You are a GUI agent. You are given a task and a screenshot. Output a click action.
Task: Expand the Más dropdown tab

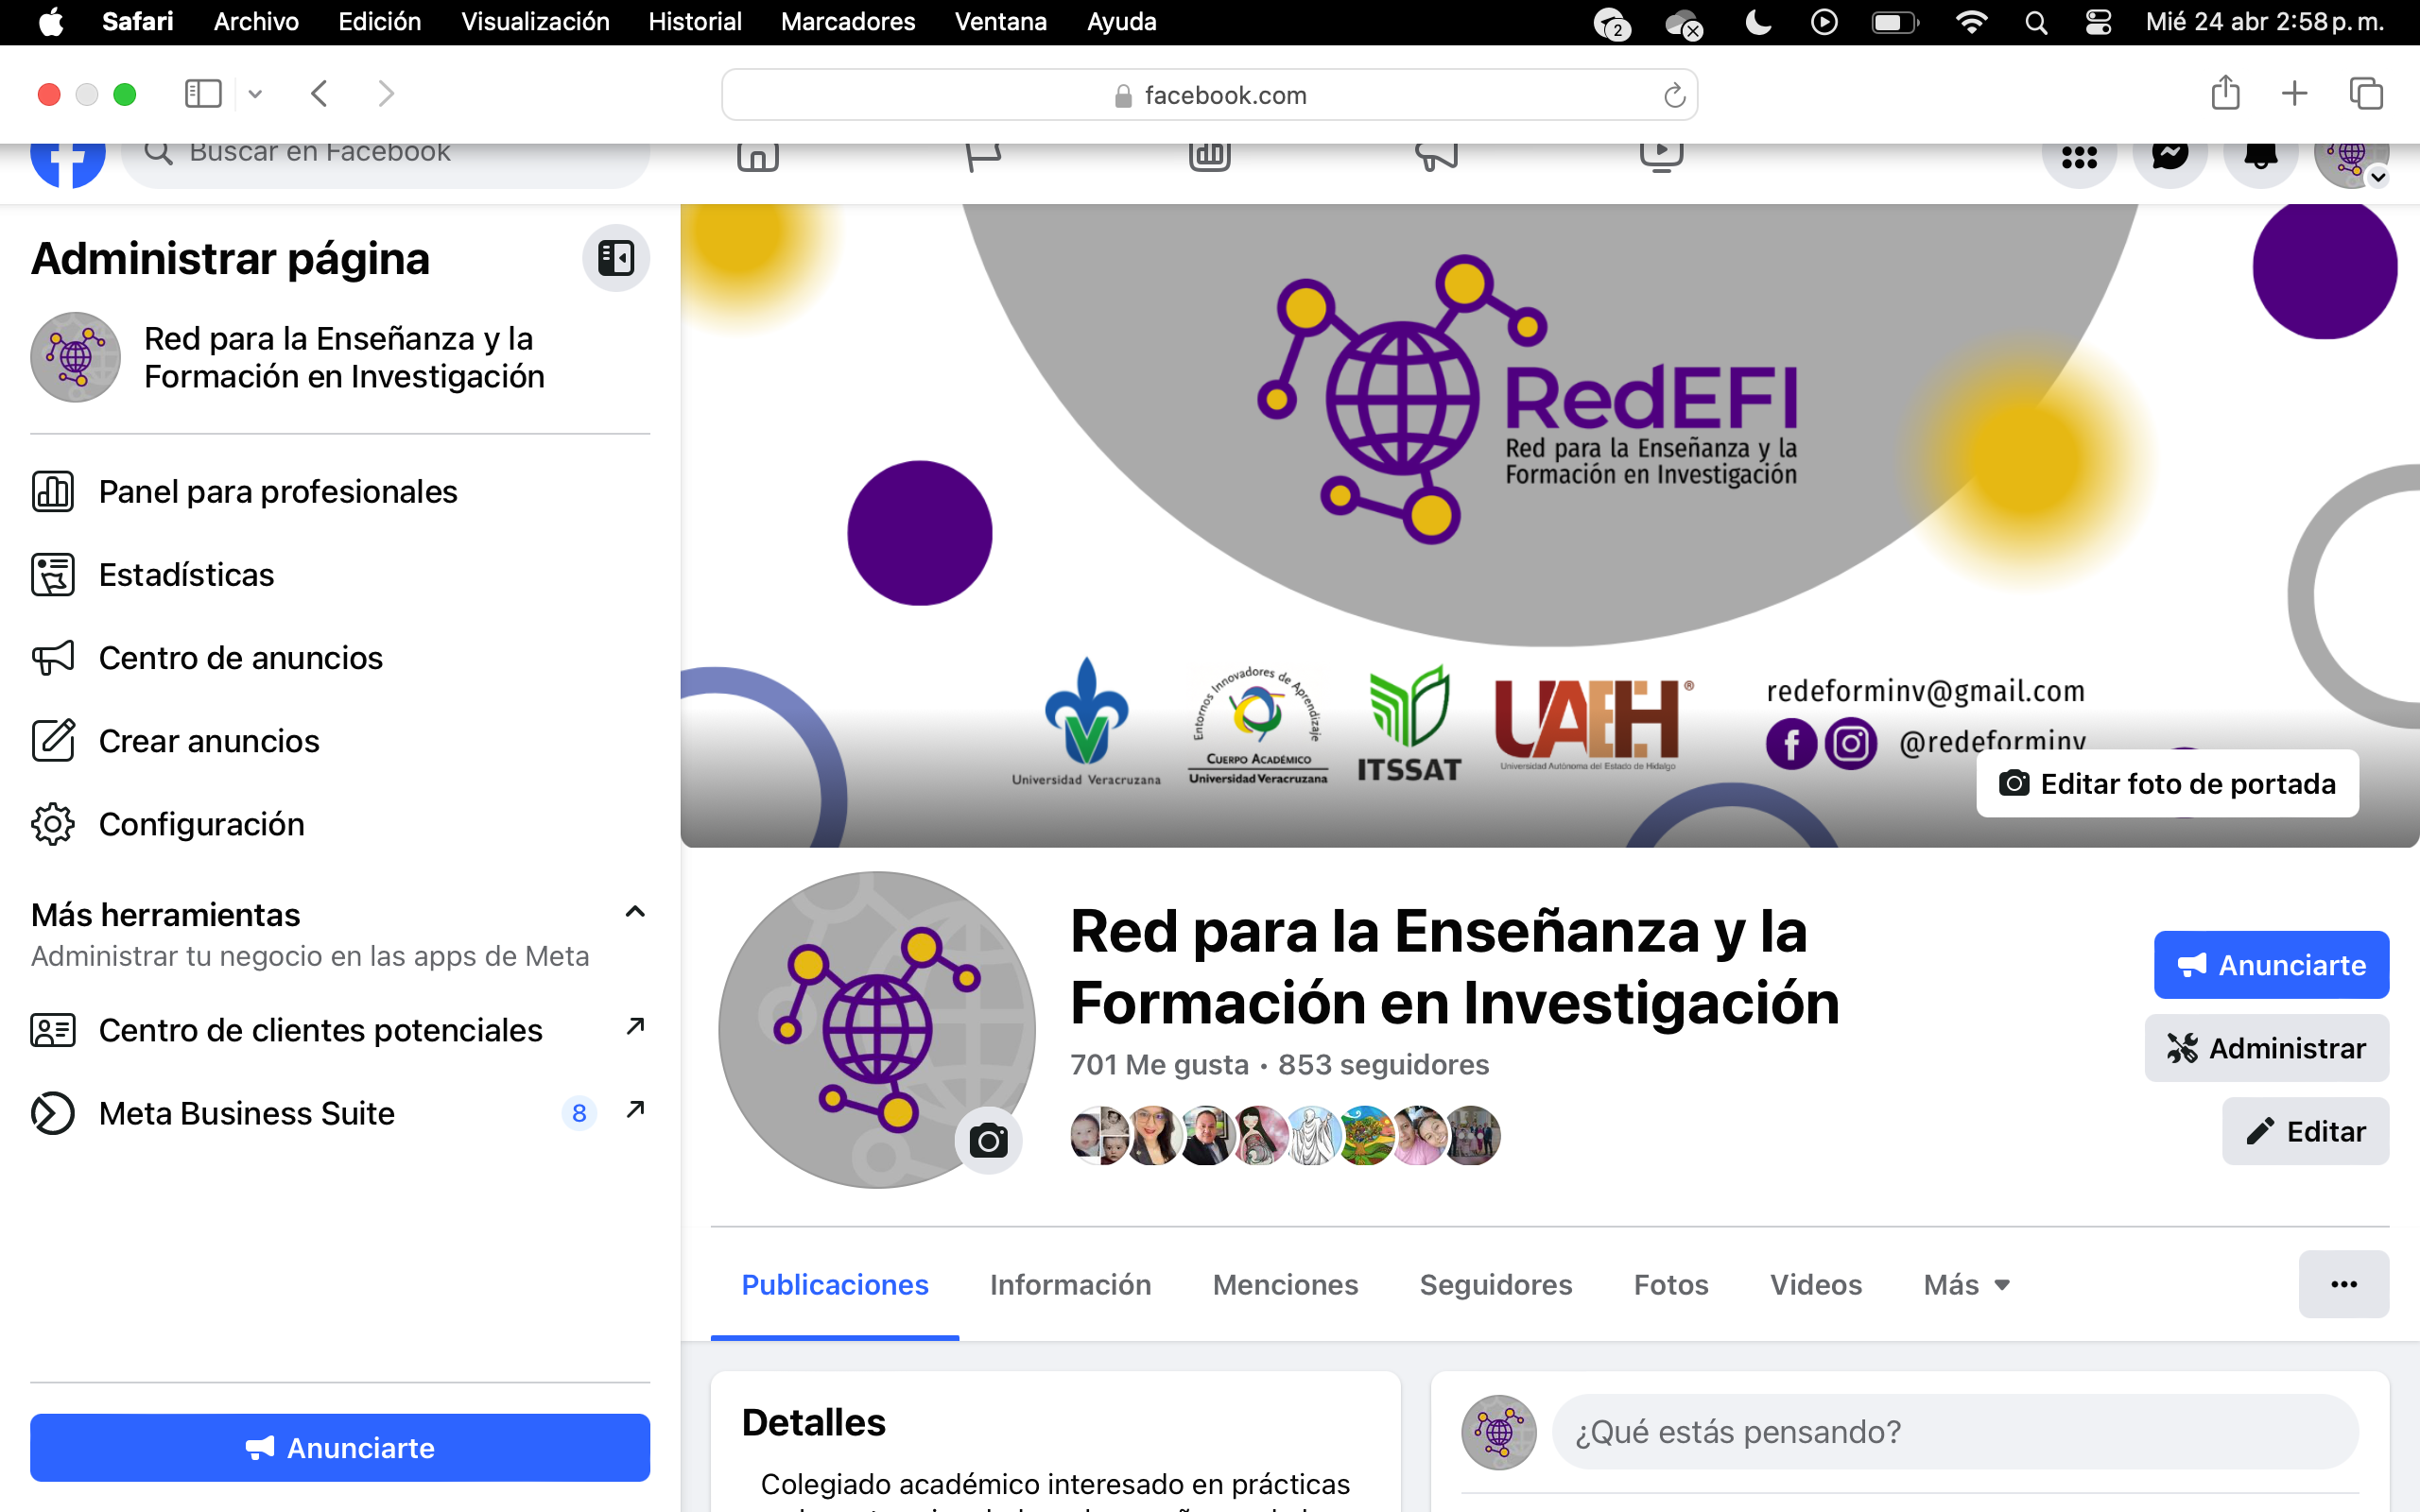(x=1966, y=1284)
